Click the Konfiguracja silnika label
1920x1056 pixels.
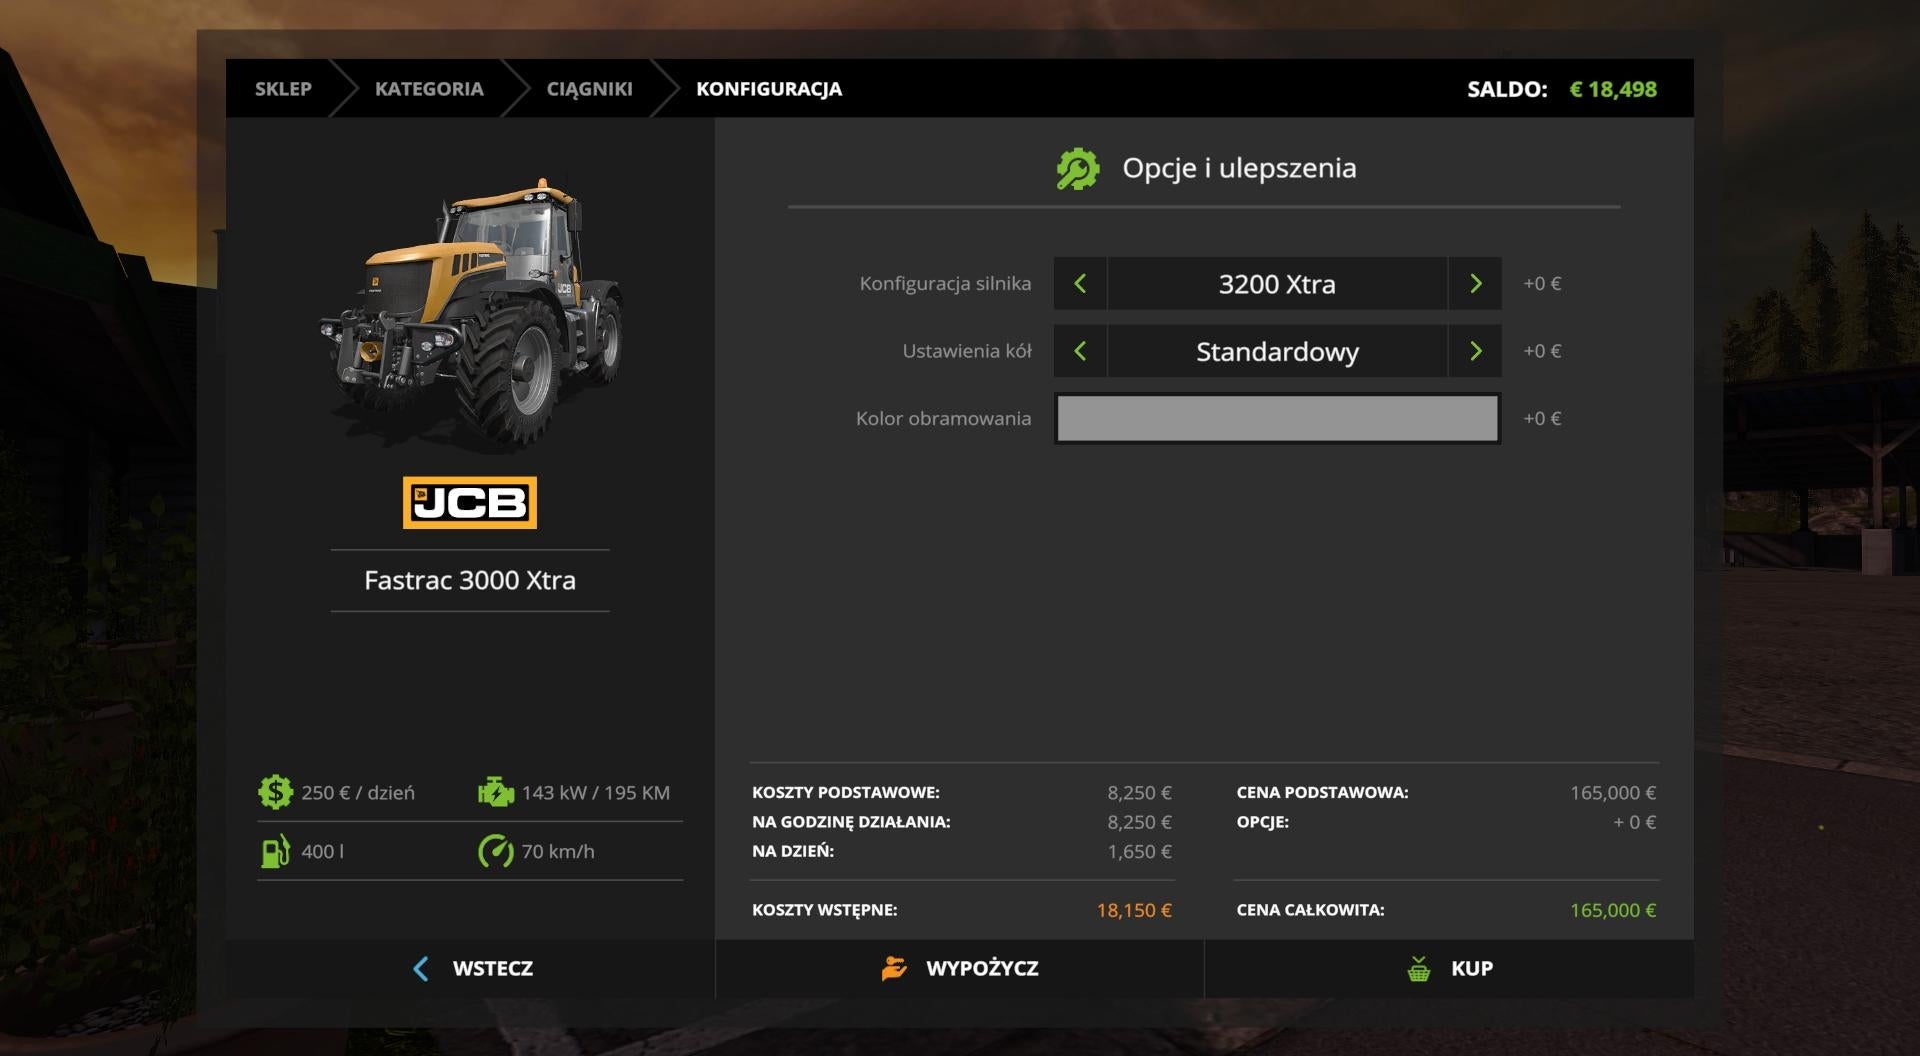pyautogui.click(x=945, y=284)
